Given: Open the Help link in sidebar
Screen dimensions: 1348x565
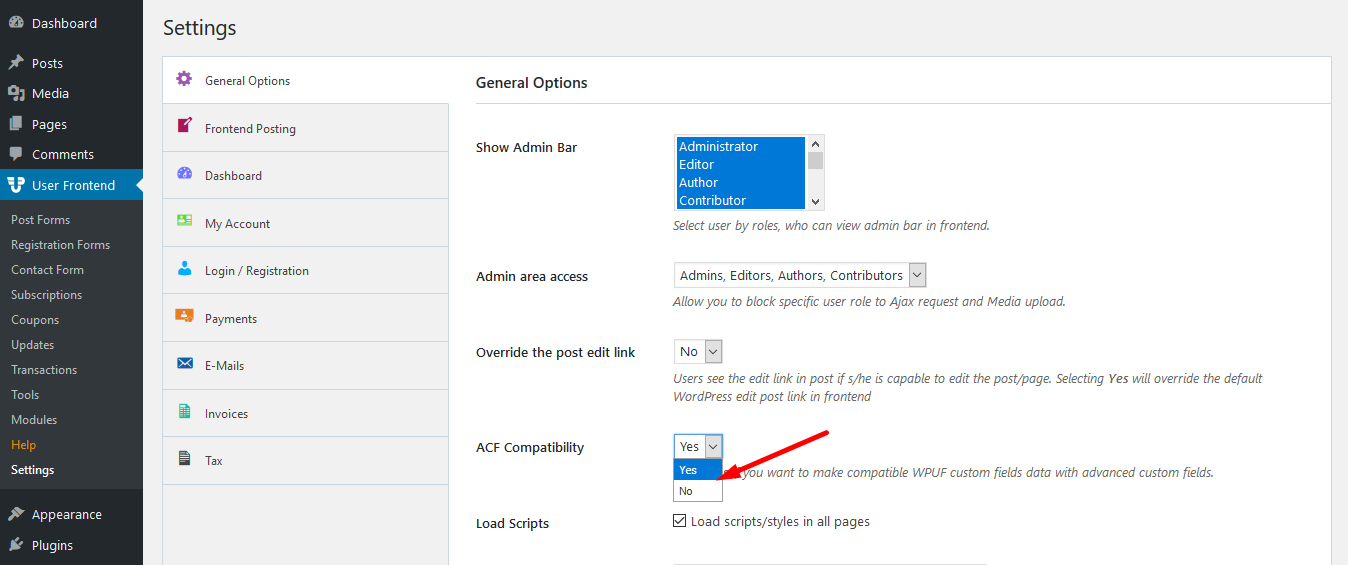Looking at the screenshot, I should [x=23, y=445].
